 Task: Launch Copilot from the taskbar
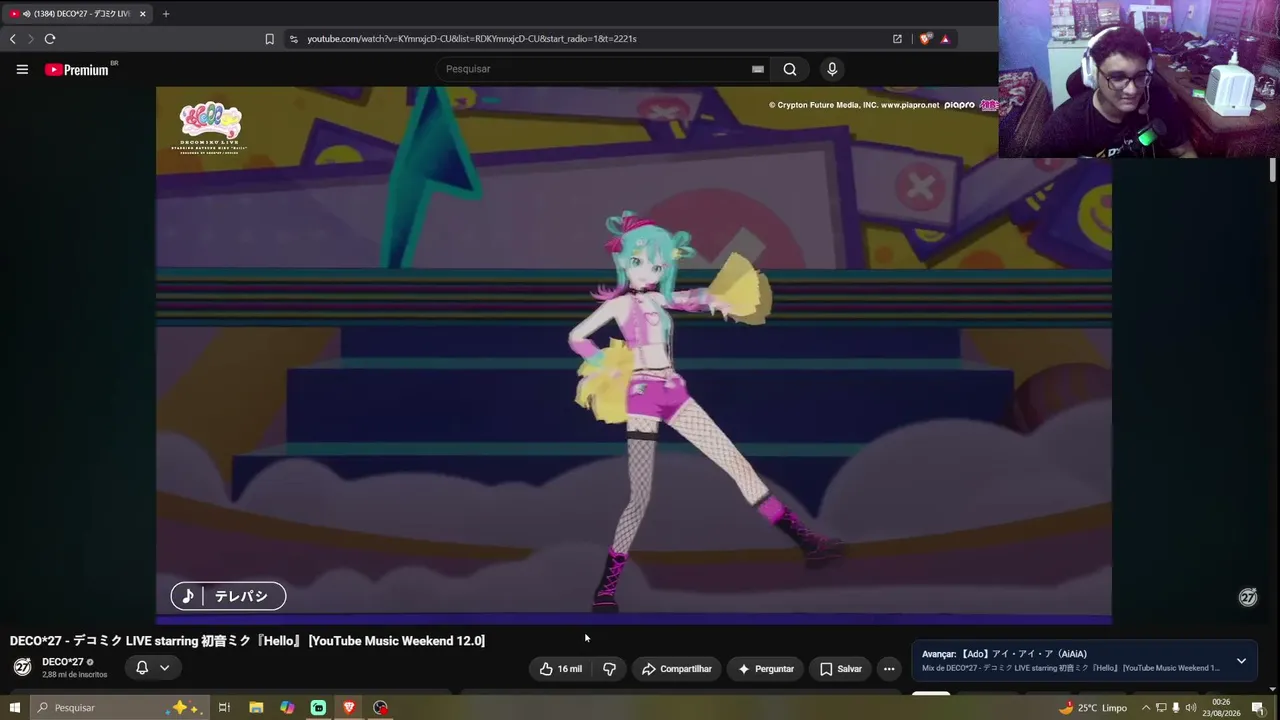coord(287,708)
